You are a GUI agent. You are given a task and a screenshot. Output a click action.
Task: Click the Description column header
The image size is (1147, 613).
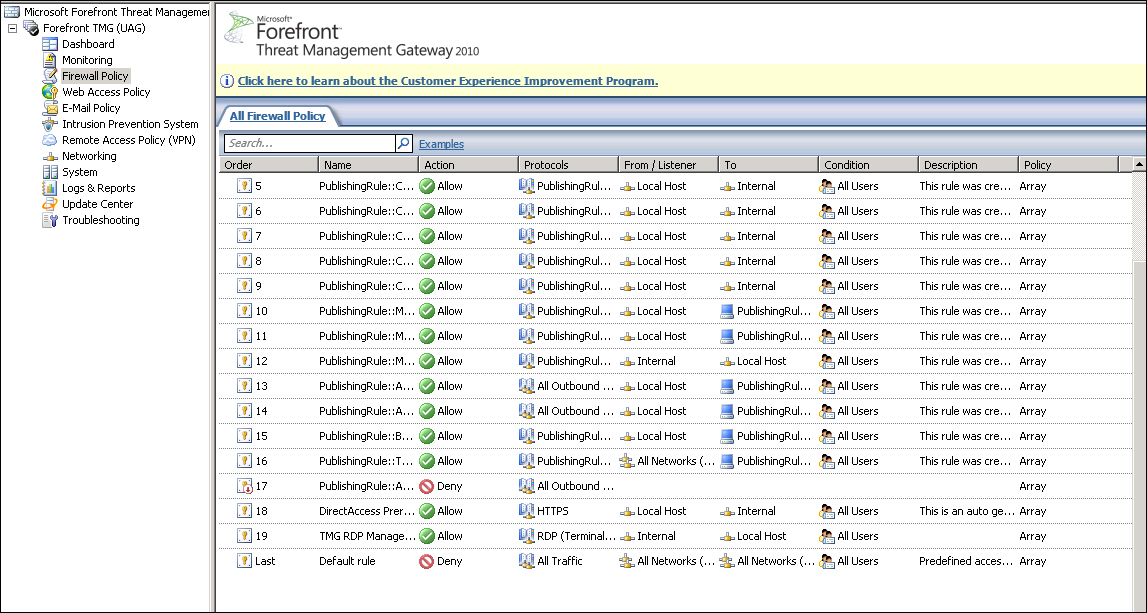pyautogui.click(x=968, y=165)
